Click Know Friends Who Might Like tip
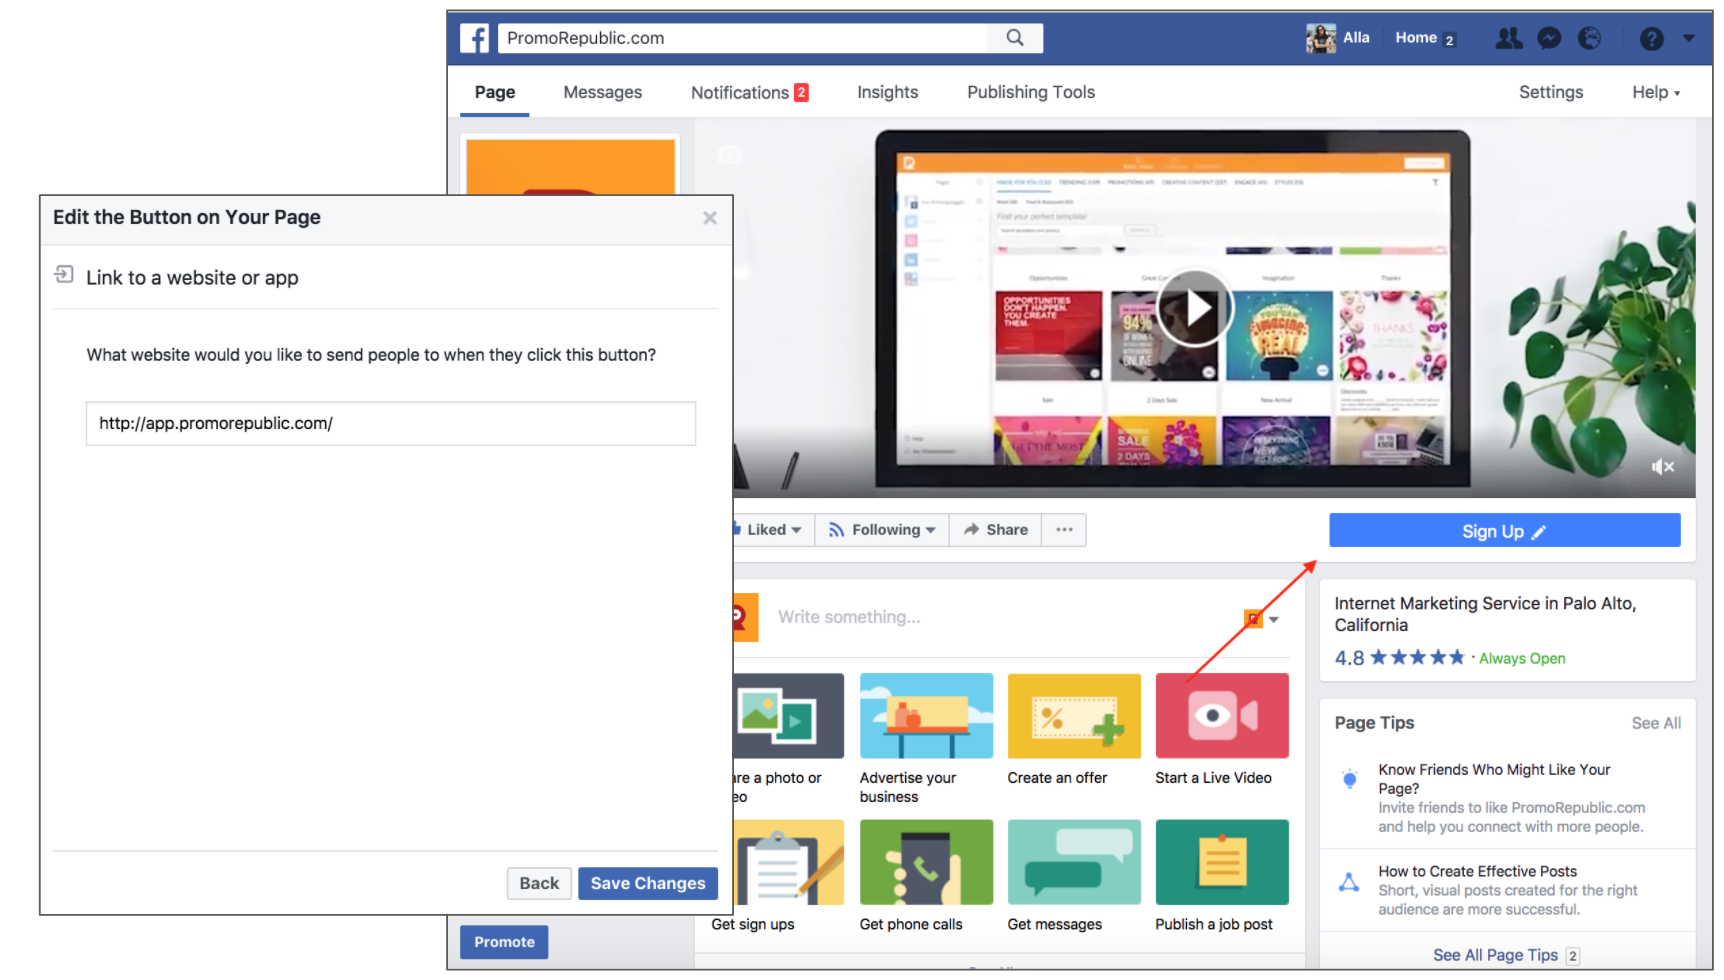1724x980 pixels. [1494, 779]
